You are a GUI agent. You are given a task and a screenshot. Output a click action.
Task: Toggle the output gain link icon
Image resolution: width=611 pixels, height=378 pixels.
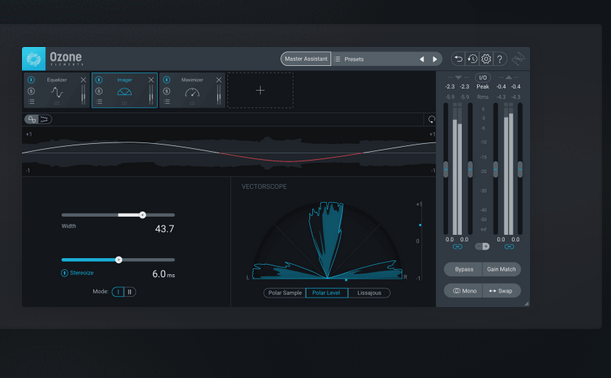tap(509, 247)
